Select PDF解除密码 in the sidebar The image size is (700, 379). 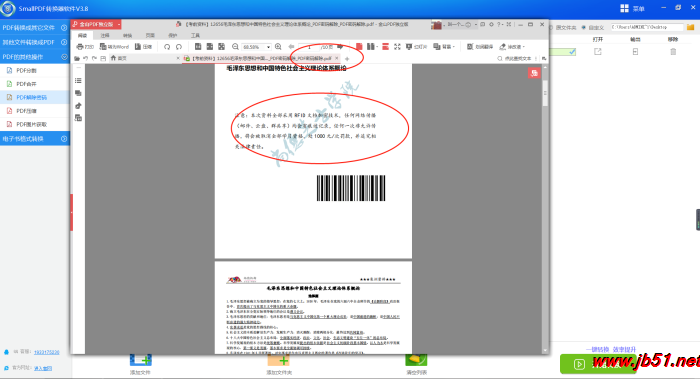click(x=32, y=97)
